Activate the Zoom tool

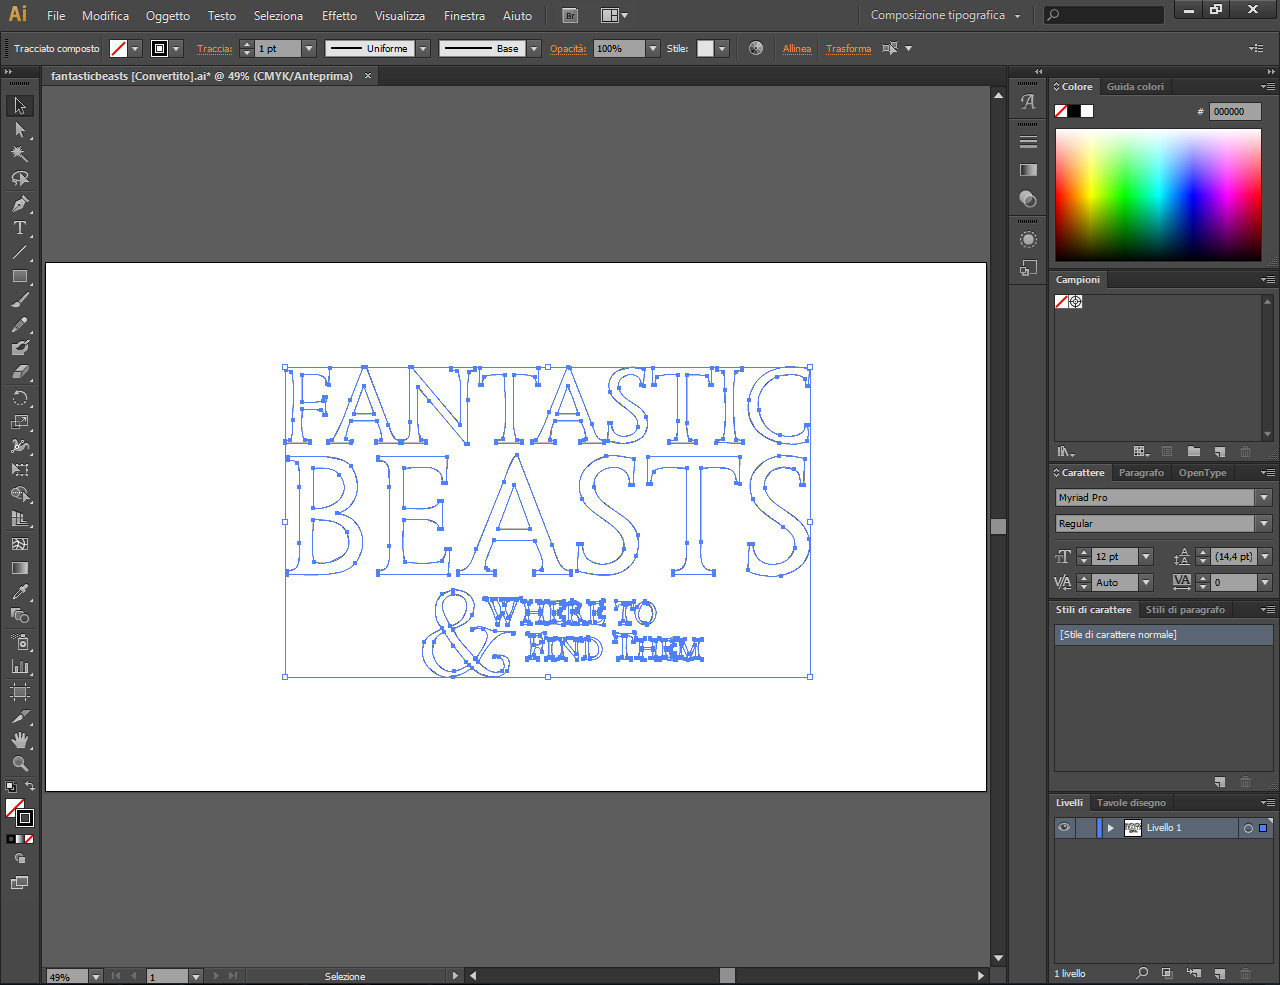pyautogui.click(x=19, y=764)
